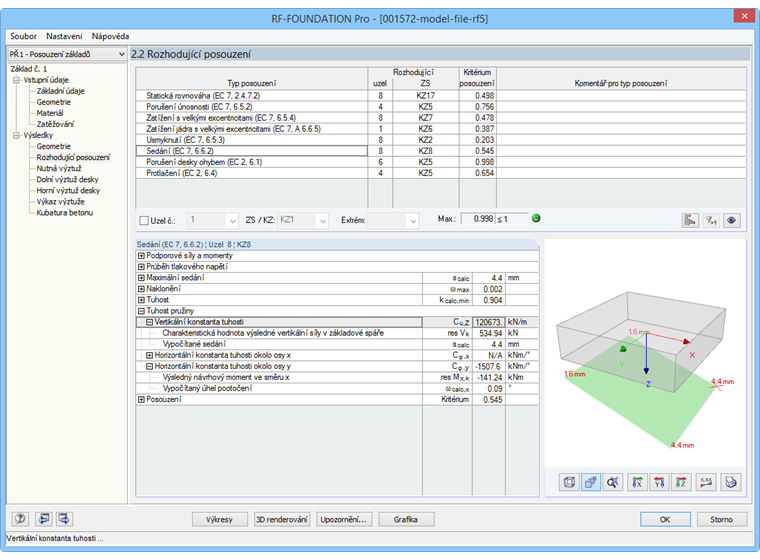Collapse Horizontální konstanta tuhosti okolo osy y
The width and height of the screenshot is (760, 560).
point(149,367)
